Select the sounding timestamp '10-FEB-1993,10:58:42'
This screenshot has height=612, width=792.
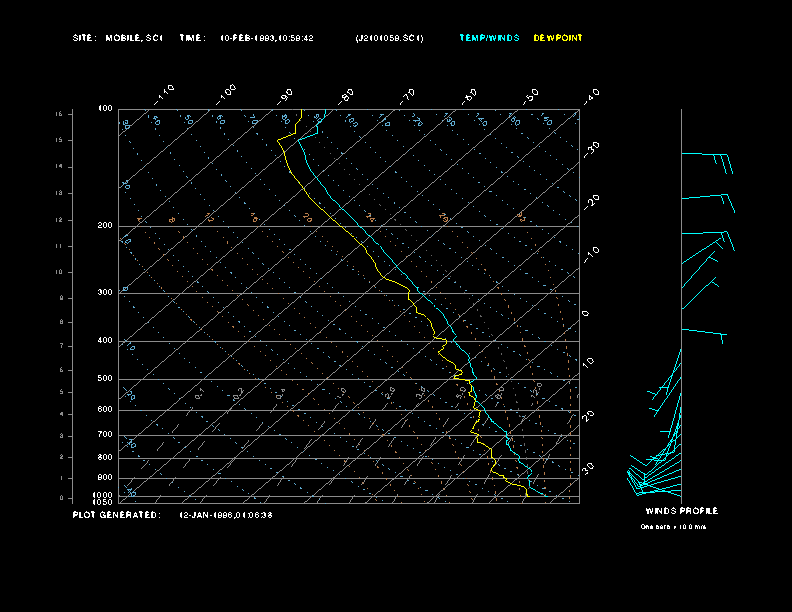click(267, 38)
